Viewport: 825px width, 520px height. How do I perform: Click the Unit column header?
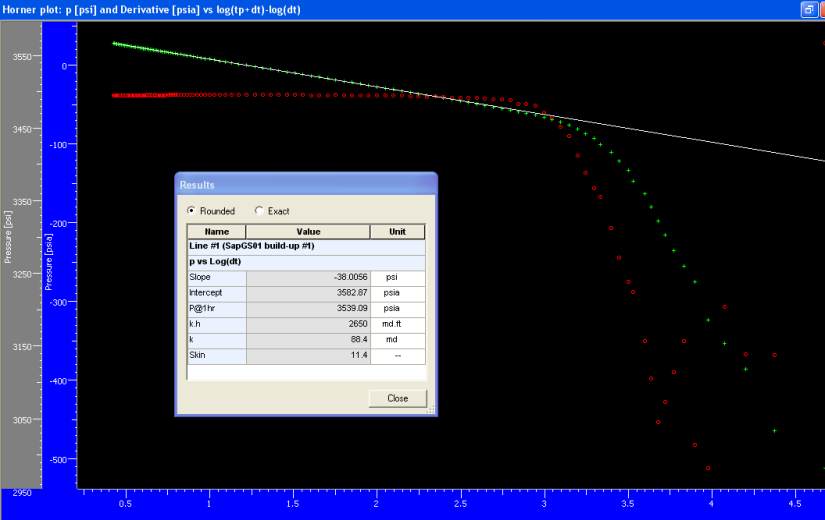(x=397, y=231)
